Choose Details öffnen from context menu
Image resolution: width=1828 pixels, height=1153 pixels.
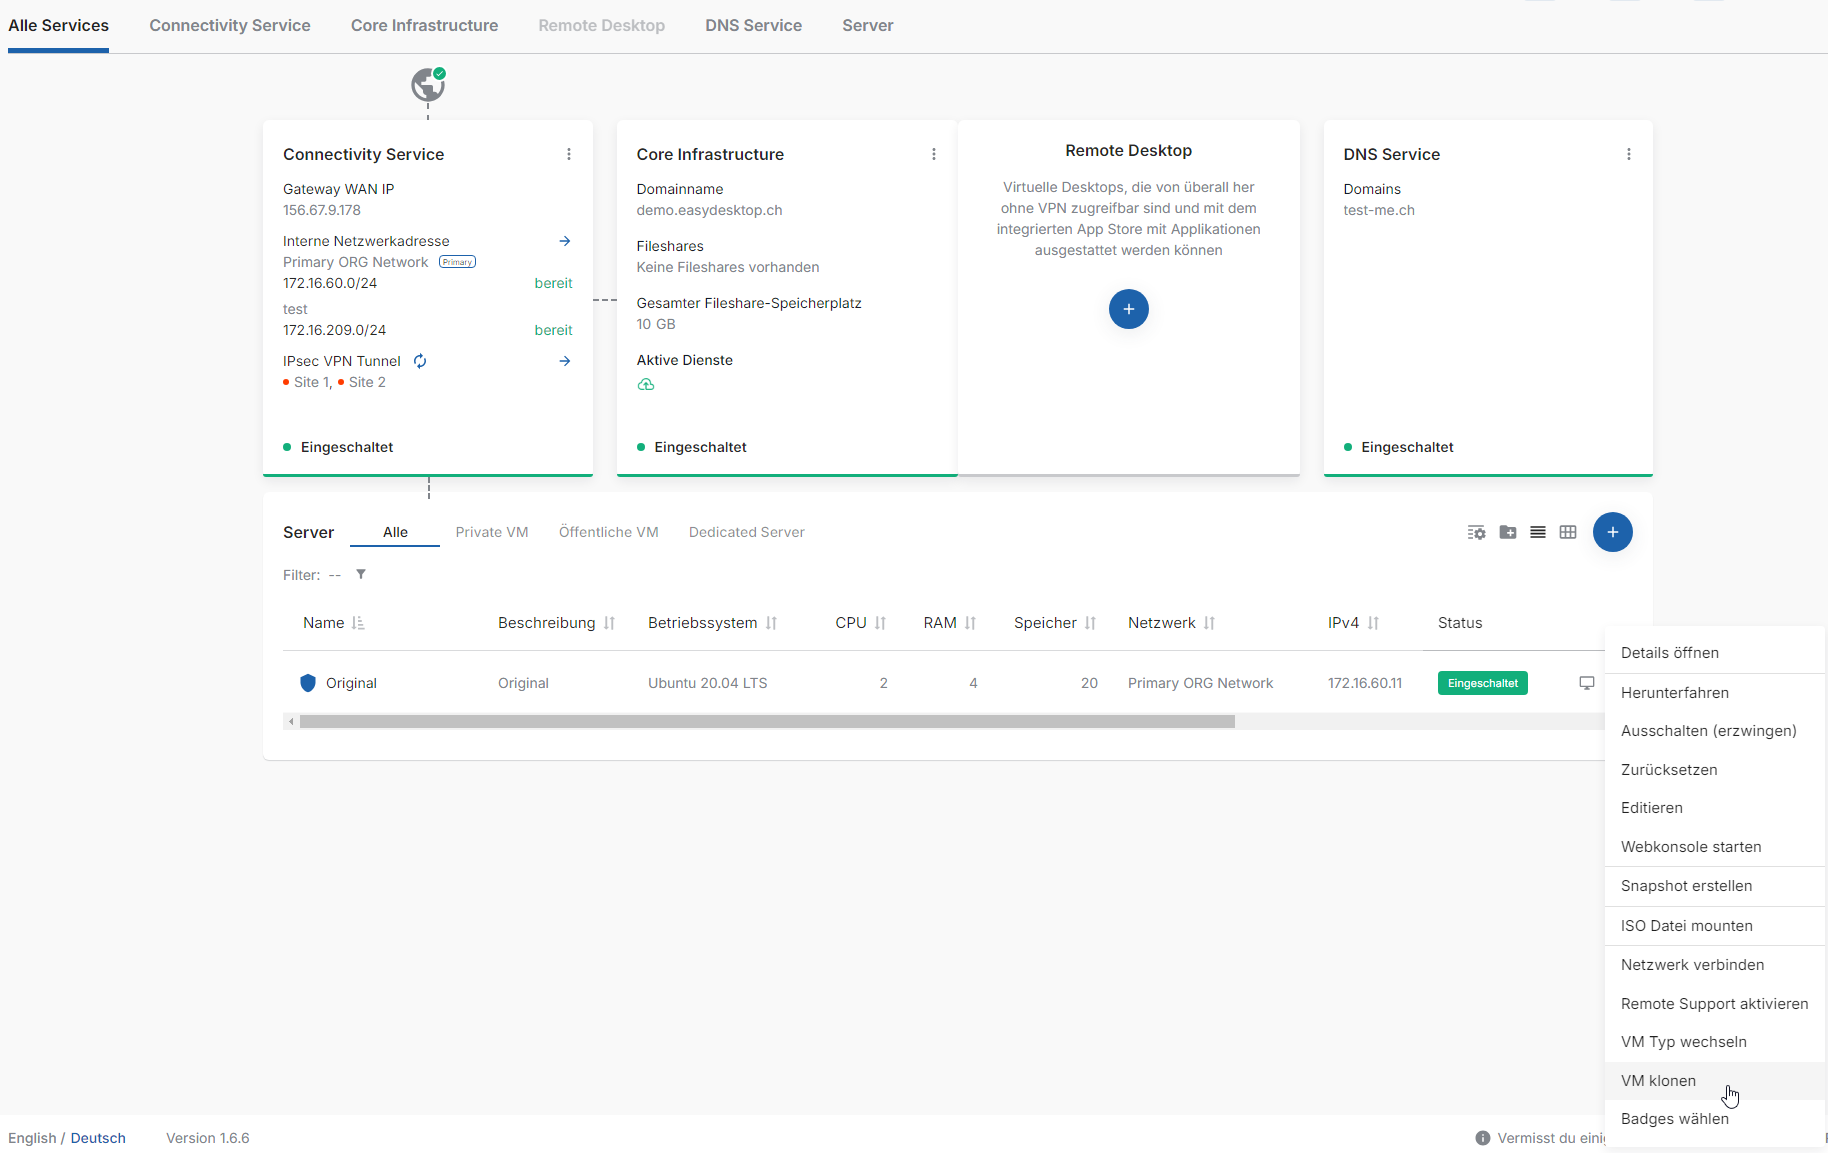1714,653
